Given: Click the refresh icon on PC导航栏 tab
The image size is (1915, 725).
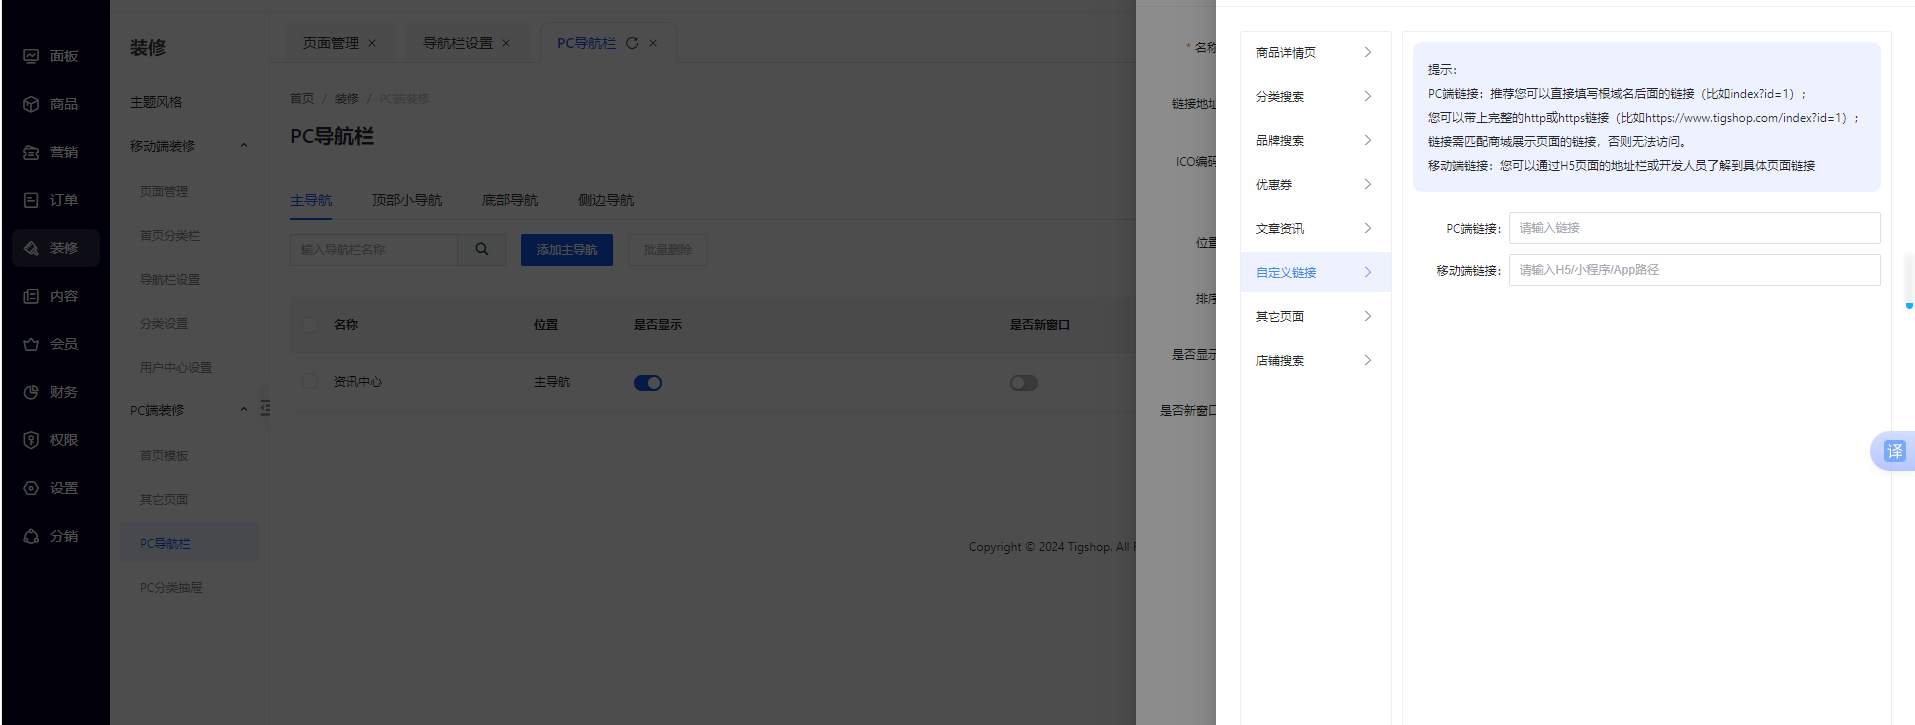Looking at the screenshot, I should pos(632,43).
